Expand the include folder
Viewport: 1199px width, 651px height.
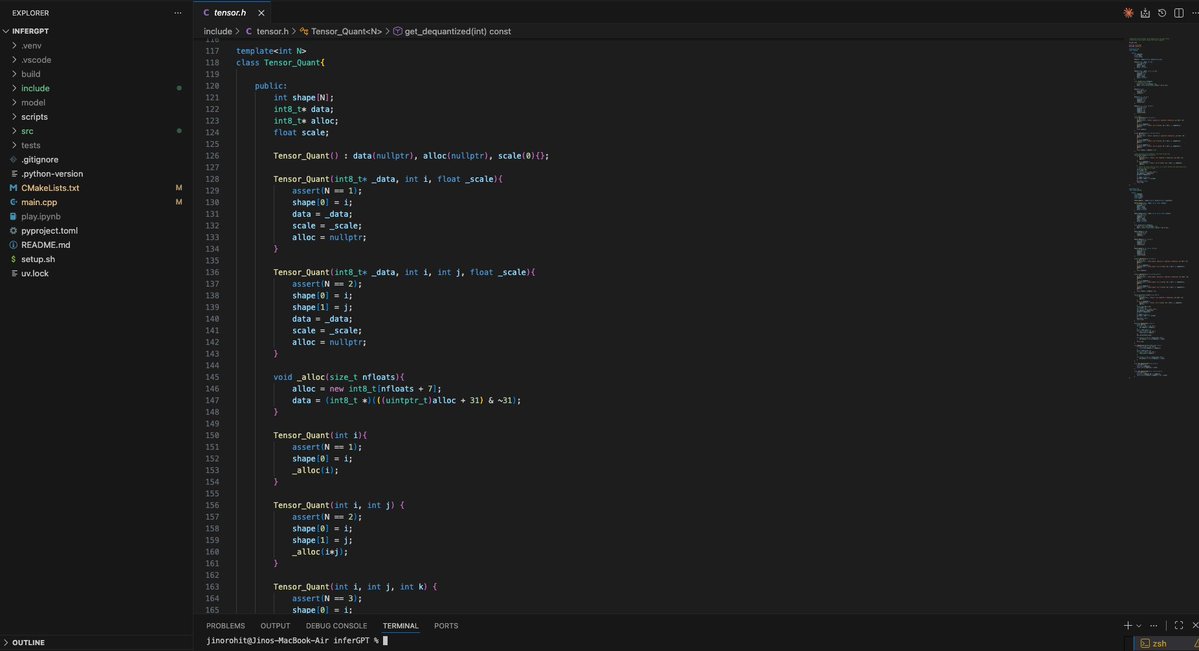coord(35,88)
